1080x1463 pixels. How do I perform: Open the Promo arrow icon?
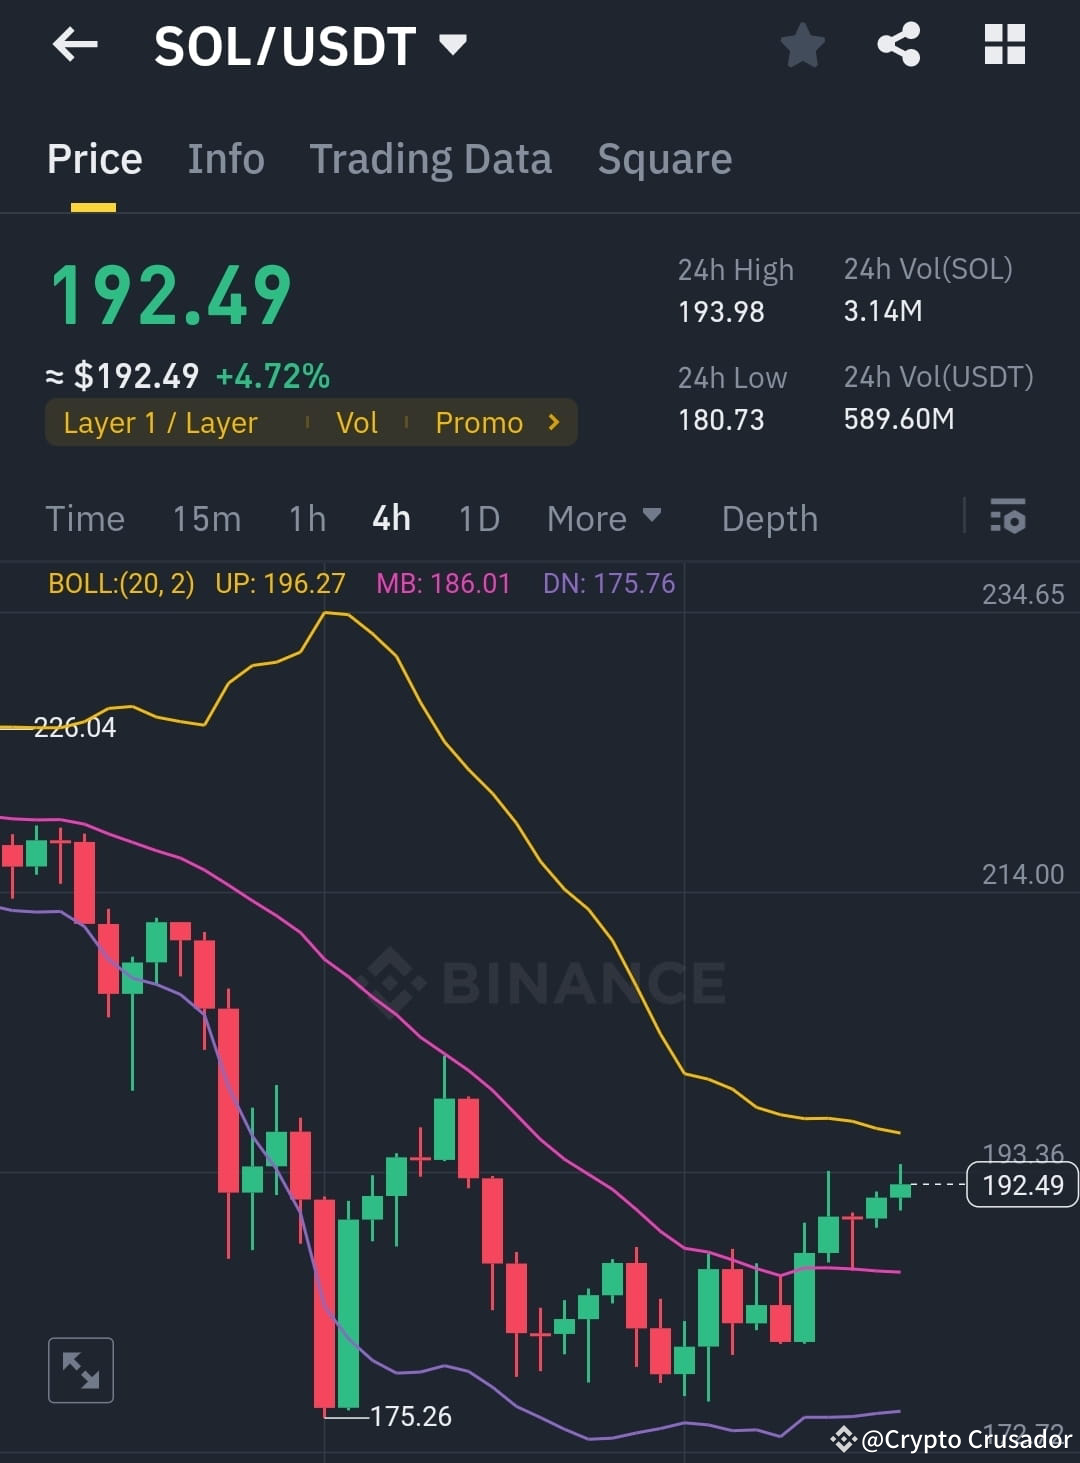552,422
